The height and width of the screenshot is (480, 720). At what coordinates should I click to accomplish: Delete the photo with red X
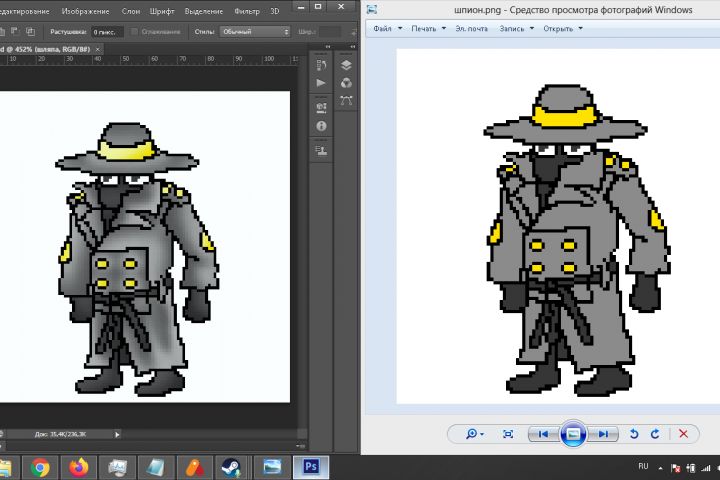click(x=684, y=434)
